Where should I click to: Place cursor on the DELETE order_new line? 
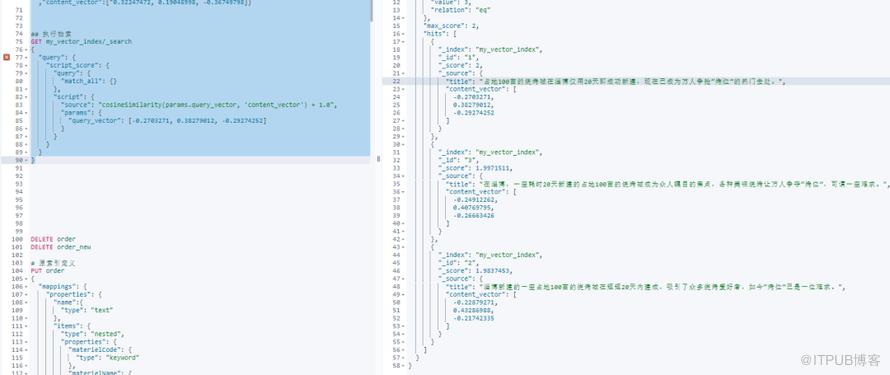click(61, 247)
